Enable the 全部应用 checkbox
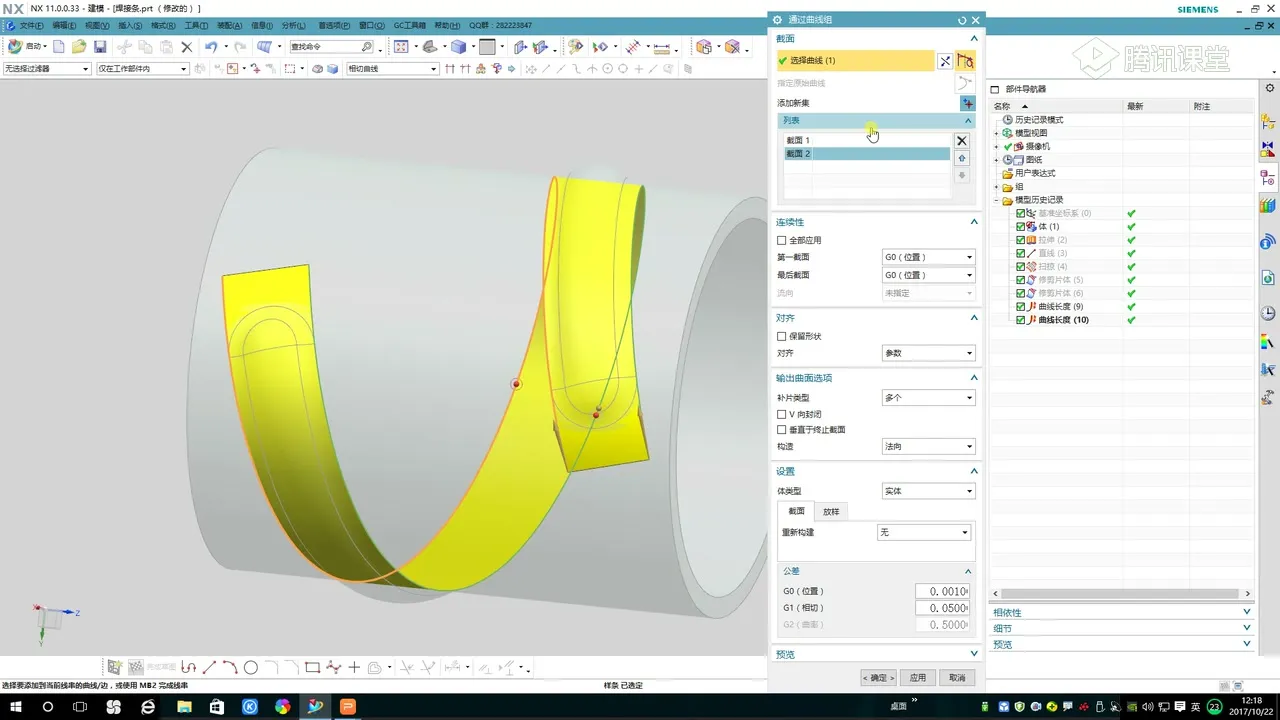1280x720 pixels. (782, 241)
